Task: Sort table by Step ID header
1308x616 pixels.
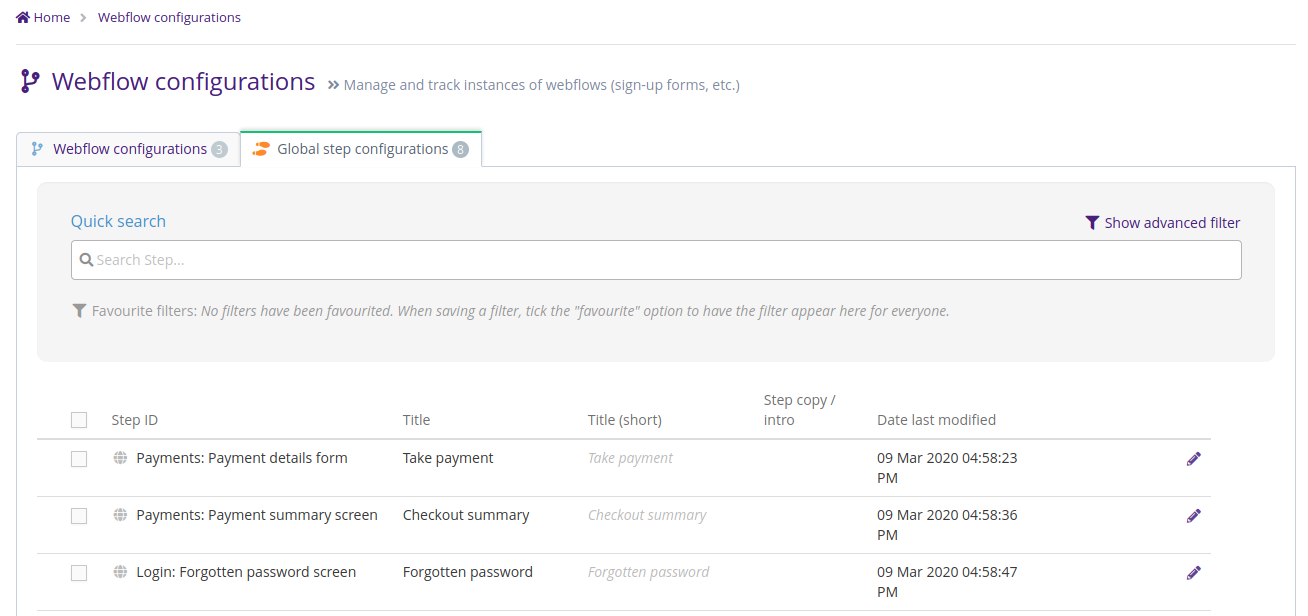Action: 134,420
